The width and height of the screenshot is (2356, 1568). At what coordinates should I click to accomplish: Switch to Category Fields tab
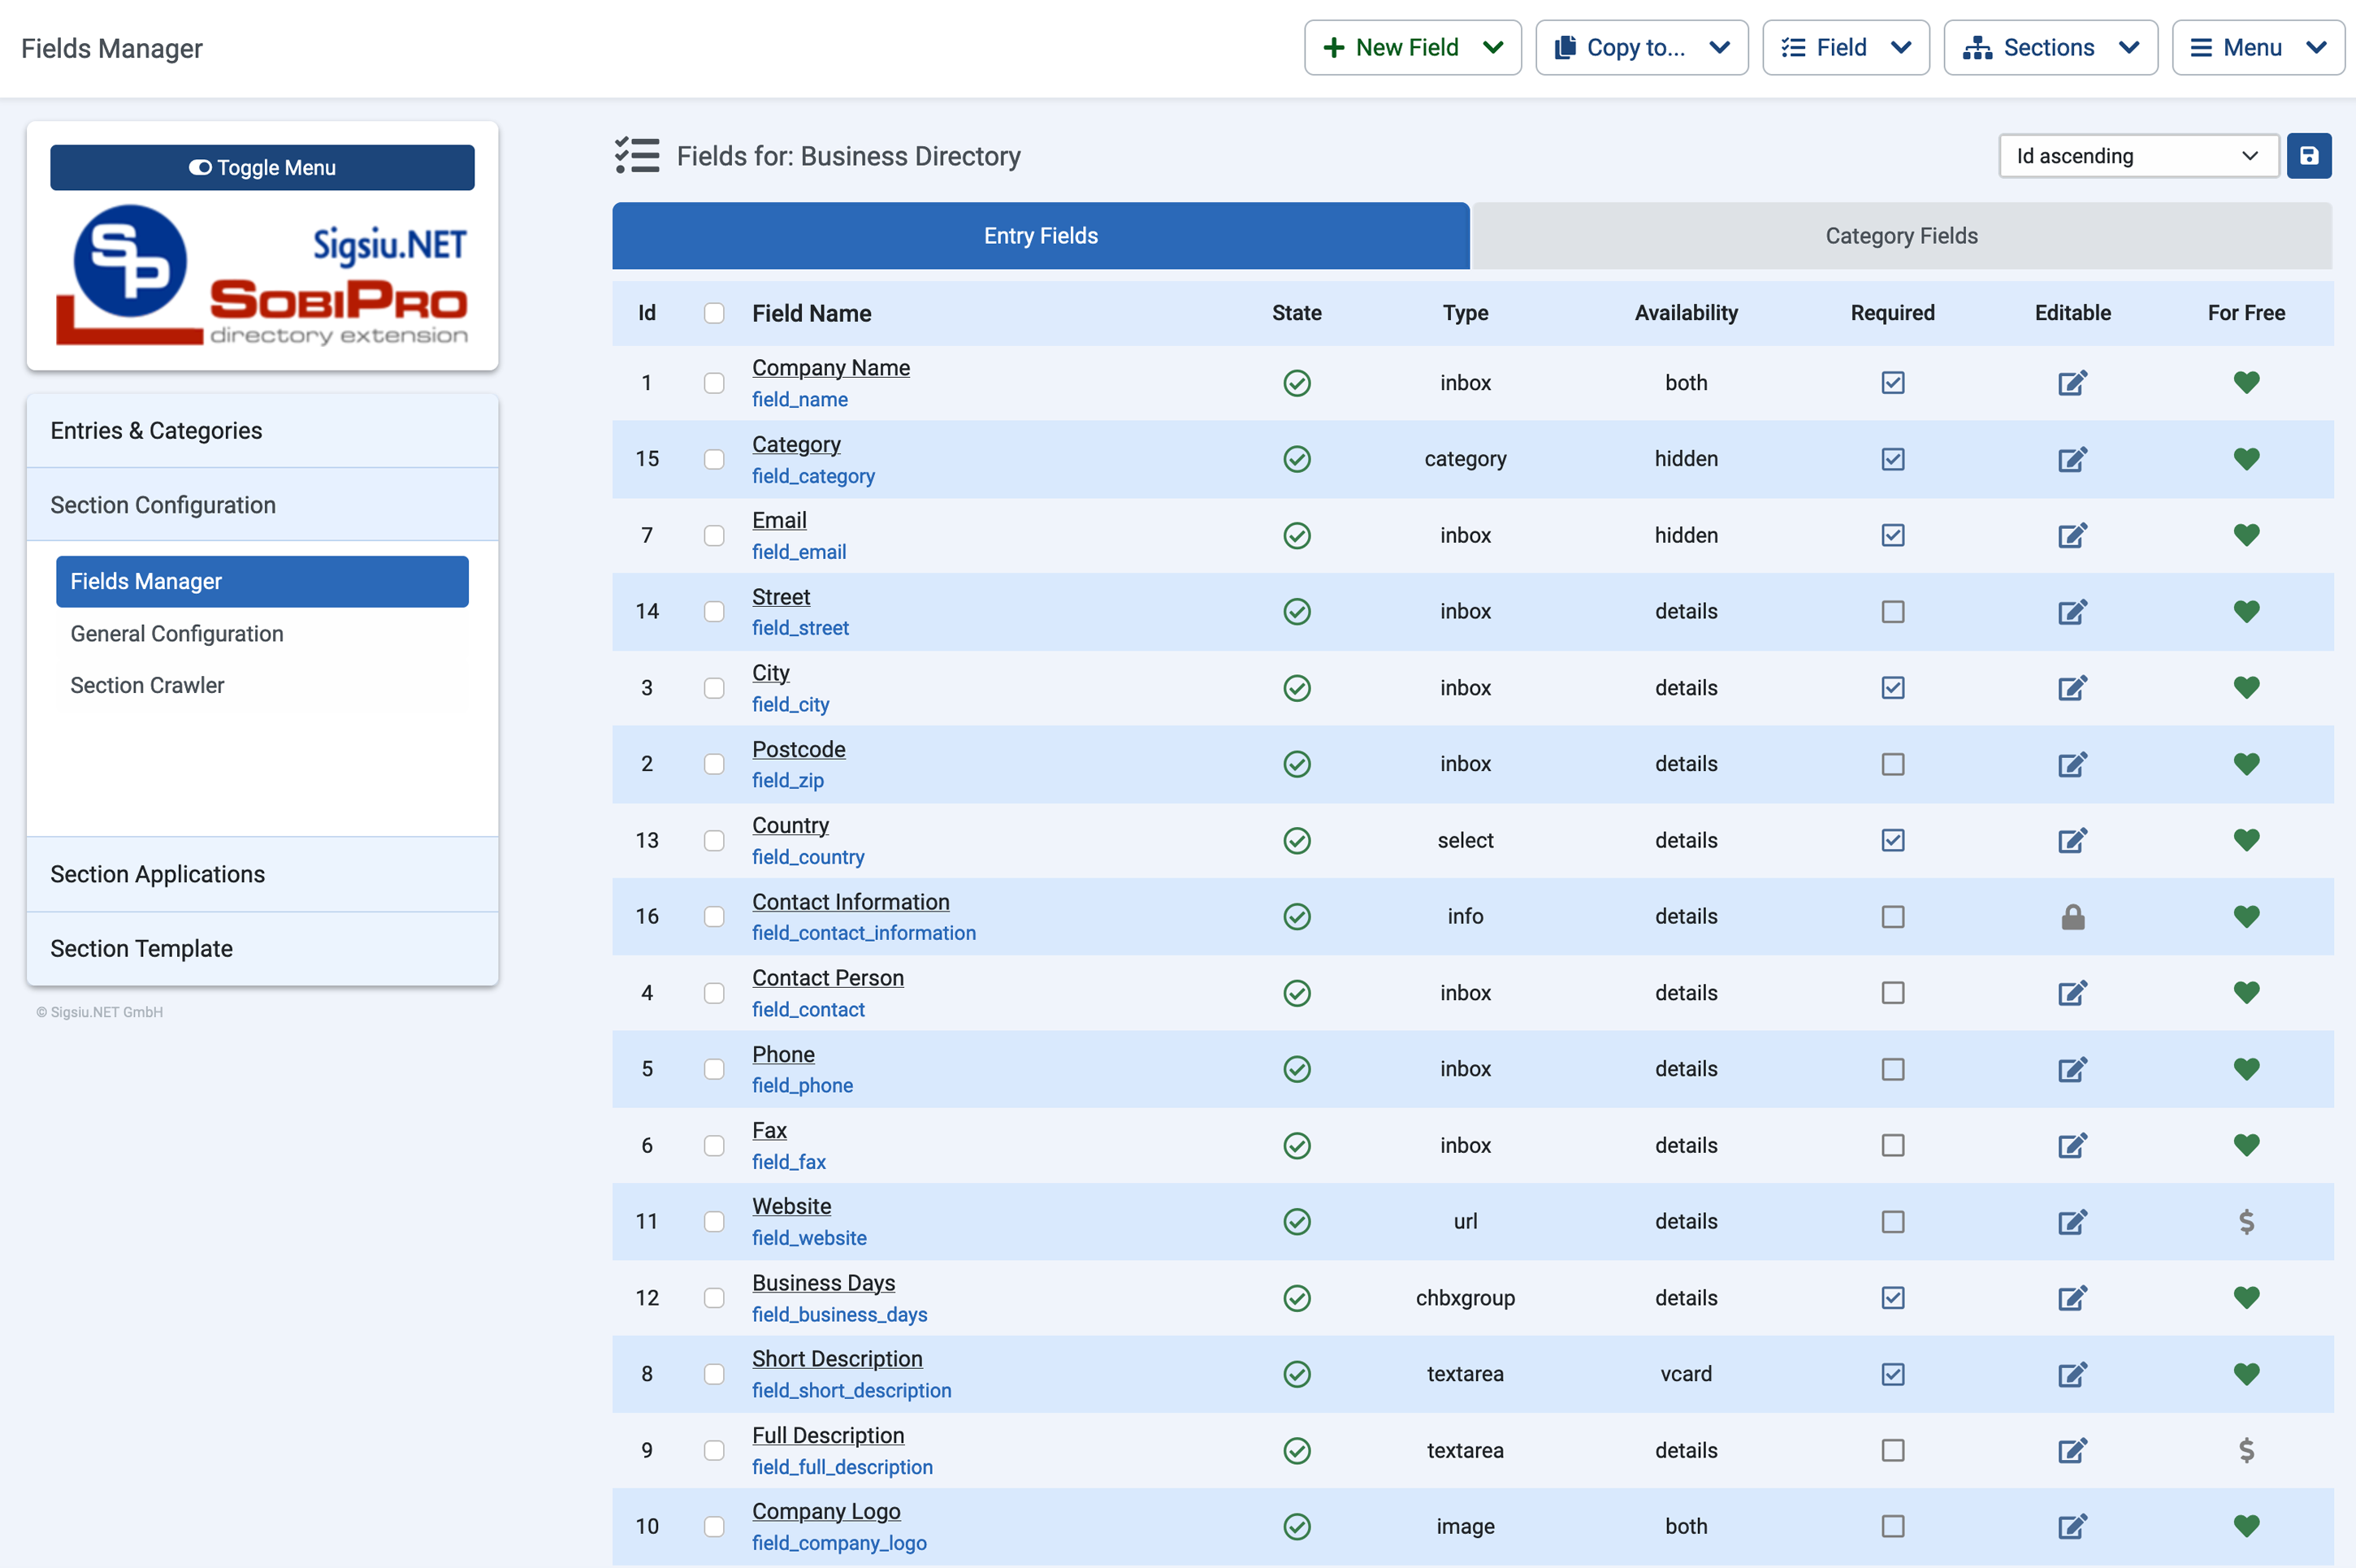pos(1901,236)
